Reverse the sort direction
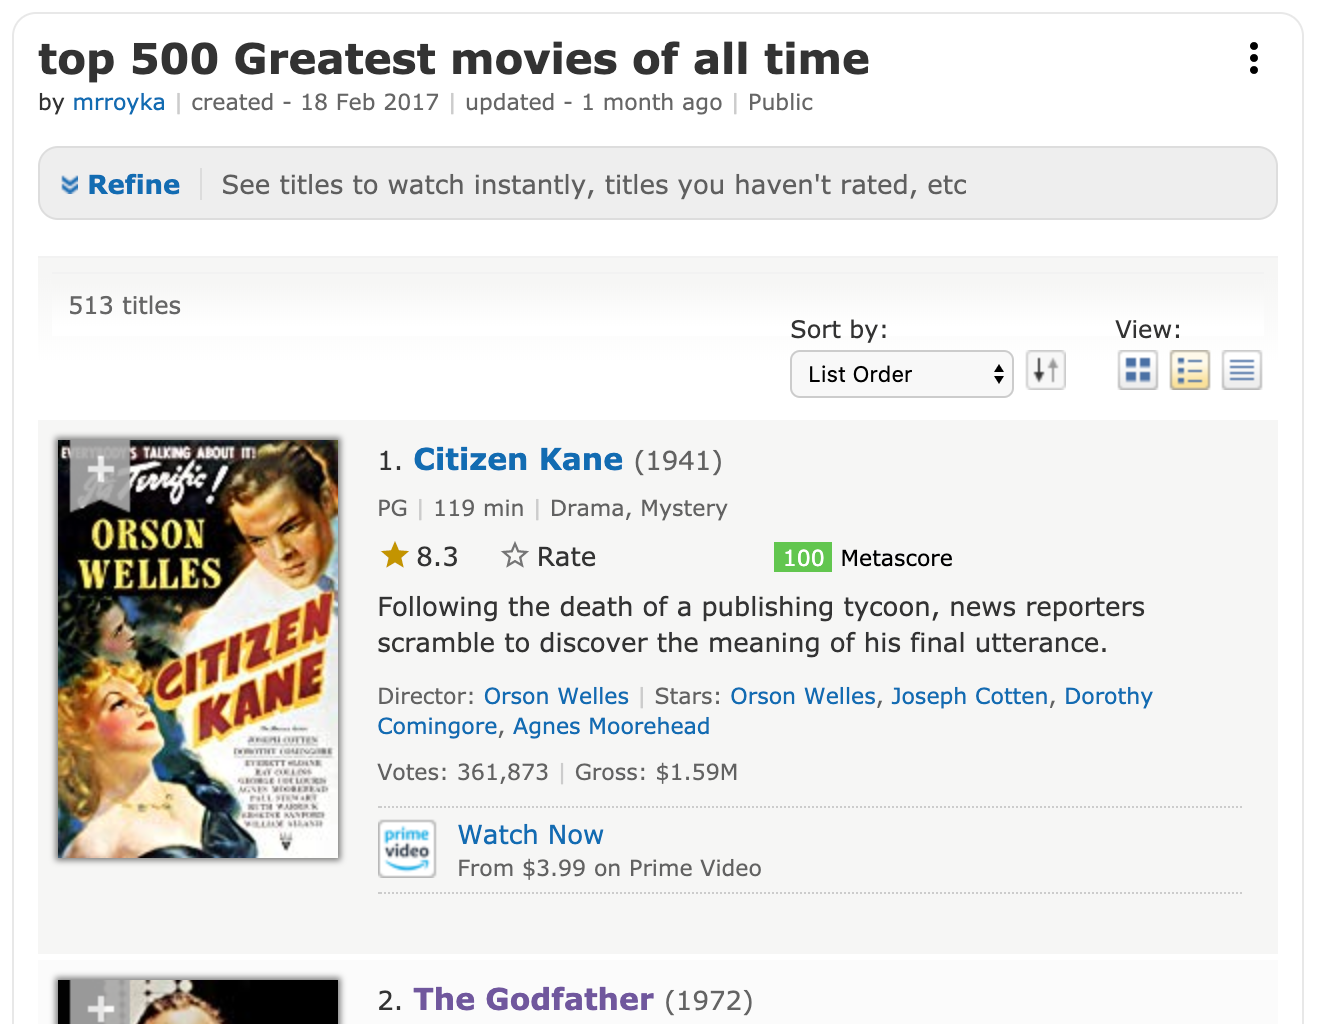Viewport: 1322px width, 1024px height. pyautogui.click(x=1046, y=370)
